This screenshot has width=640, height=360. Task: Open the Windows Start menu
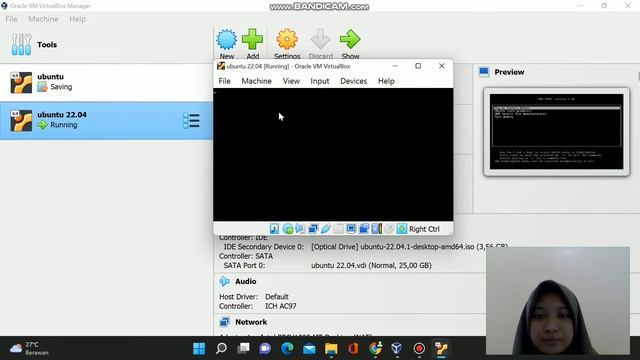(x=199, y=349)
